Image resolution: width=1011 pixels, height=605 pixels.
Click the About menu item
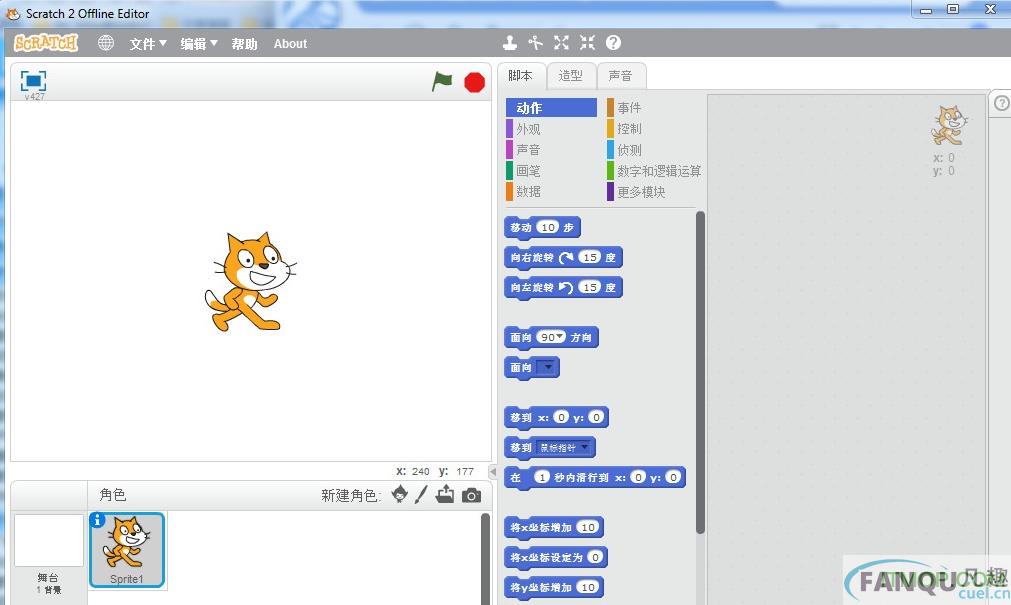coord(290,44)
